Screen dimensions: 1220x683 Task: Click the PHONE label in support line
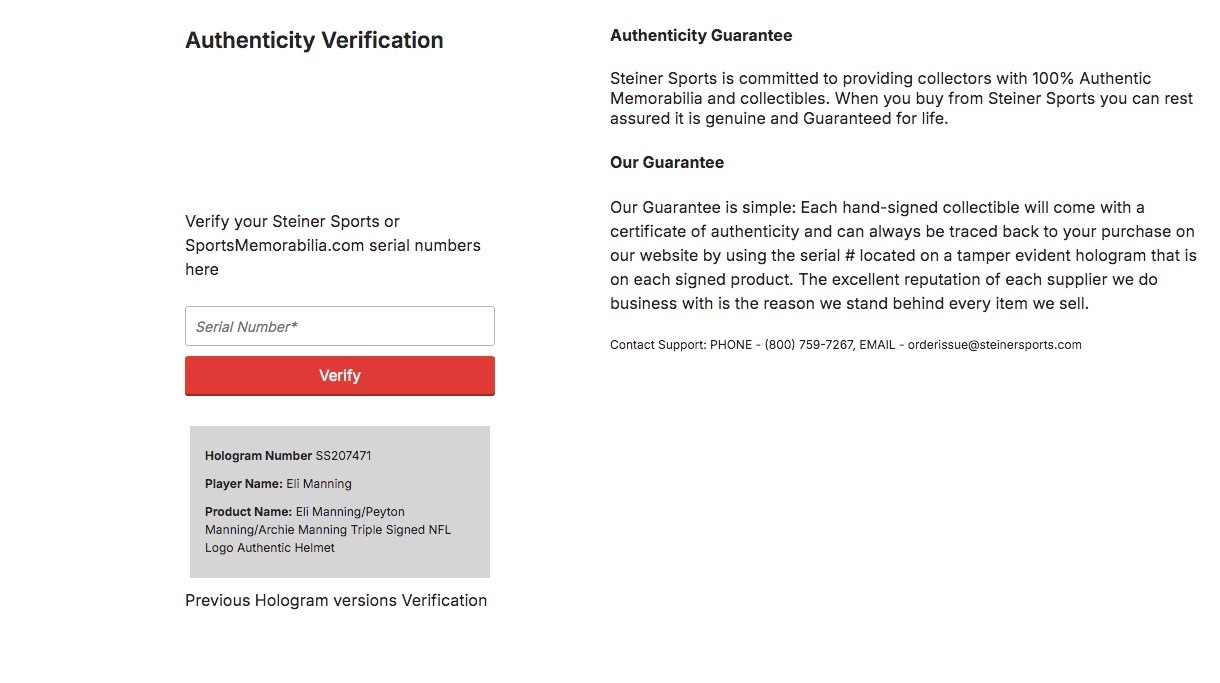coord(730,345)
